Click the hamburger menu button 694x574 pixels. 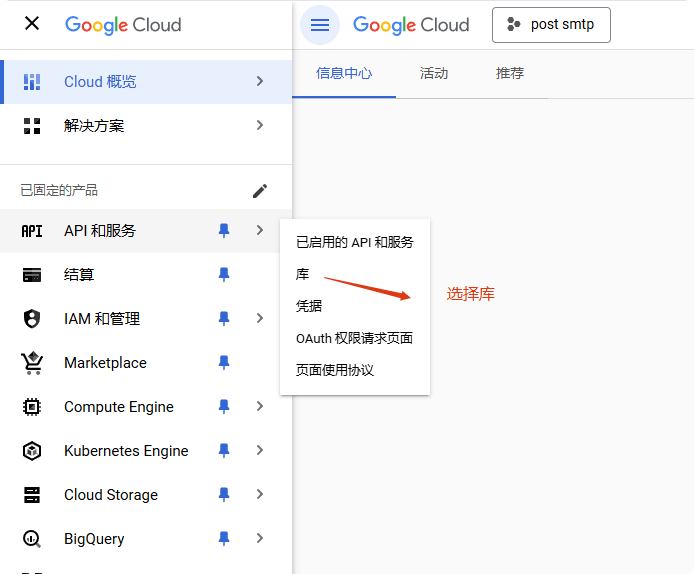pyautogui.click(x=320, y=25)
